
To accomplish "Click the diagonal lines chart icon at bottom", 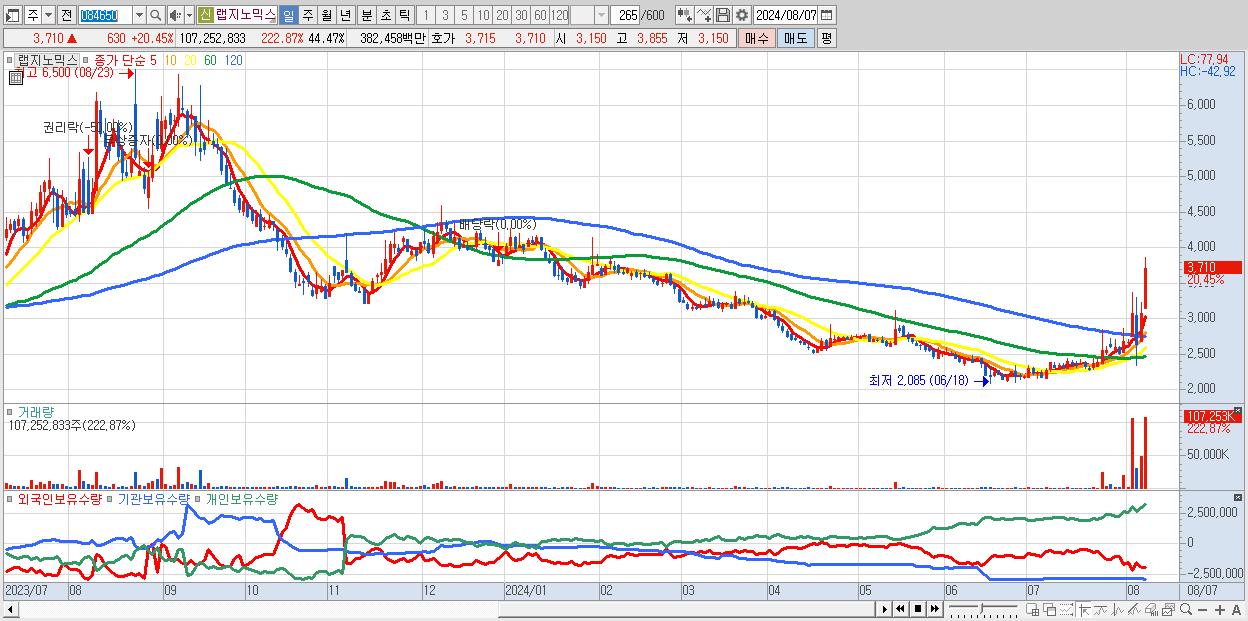I will 1134,609.
